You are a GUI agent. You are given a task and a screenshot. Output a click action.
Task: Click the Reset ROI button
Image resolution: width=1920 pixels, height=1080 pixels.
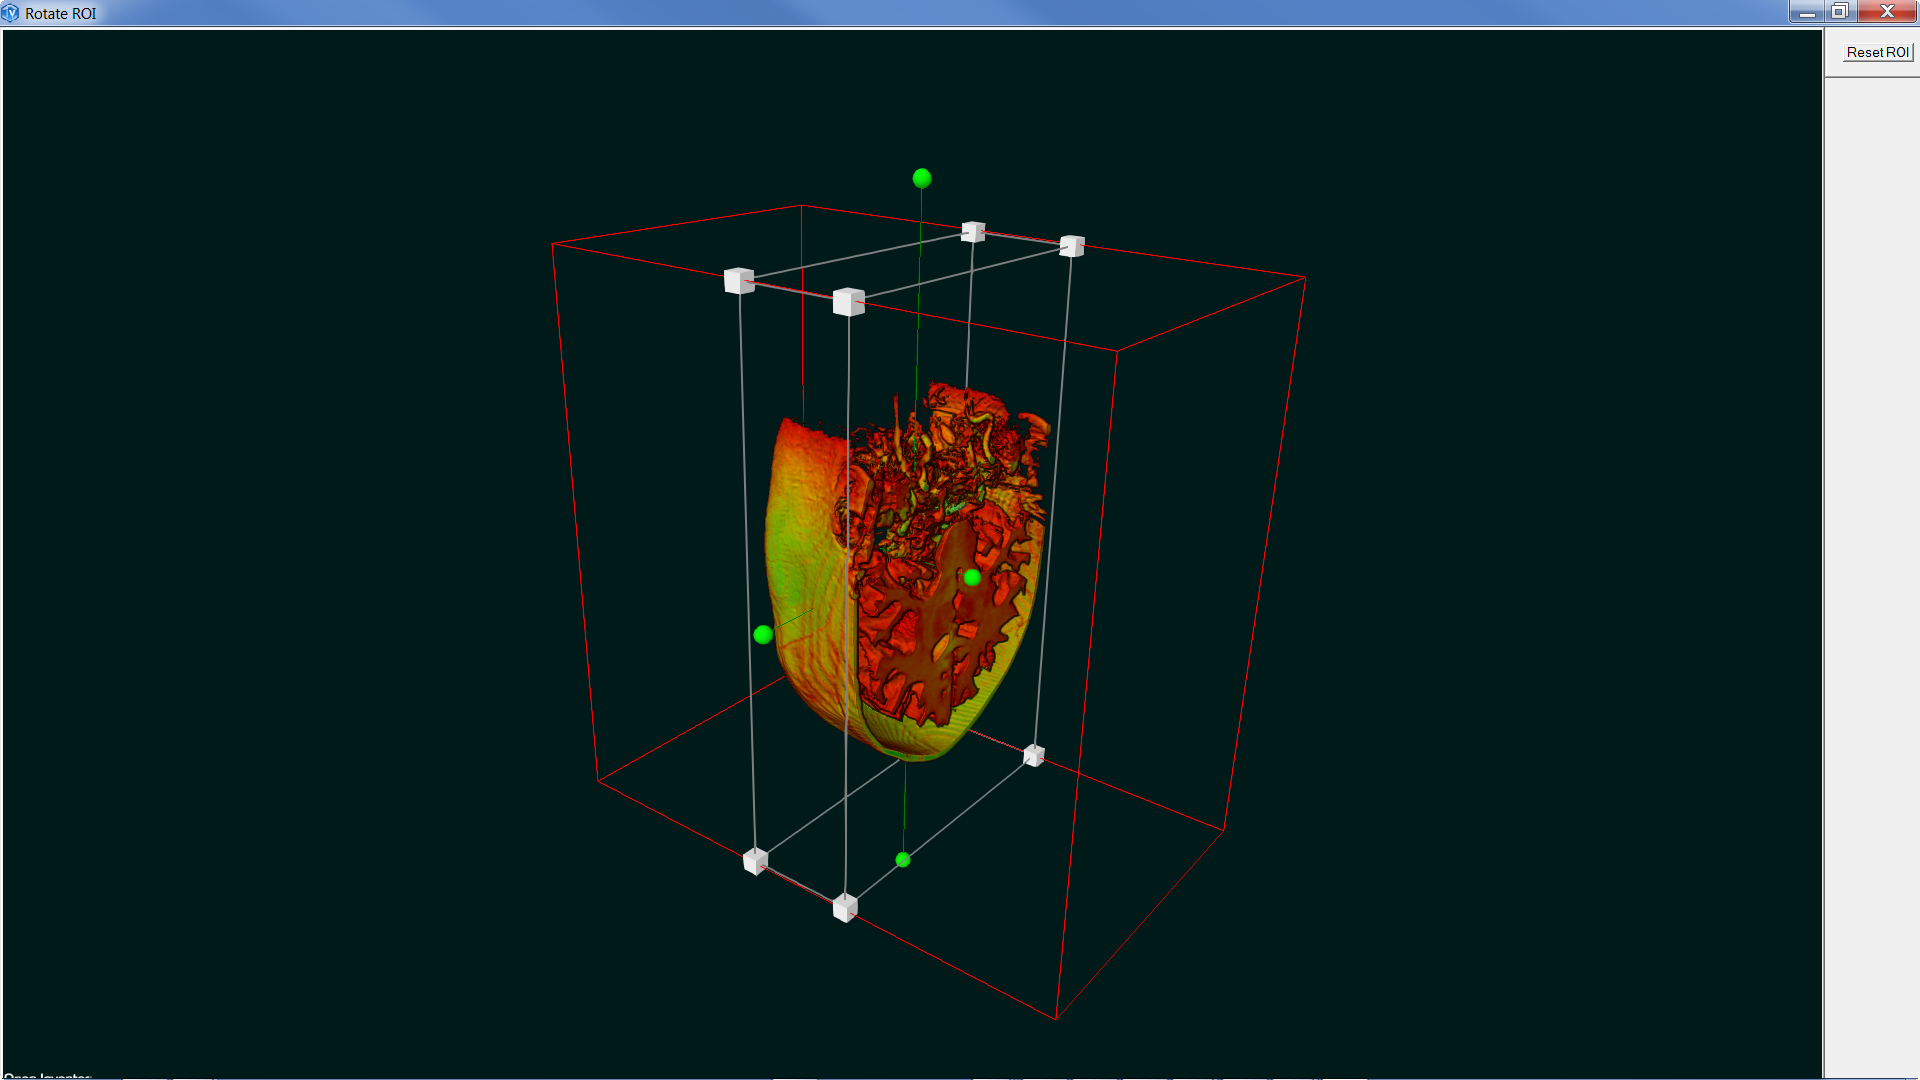coord(1877,52)
